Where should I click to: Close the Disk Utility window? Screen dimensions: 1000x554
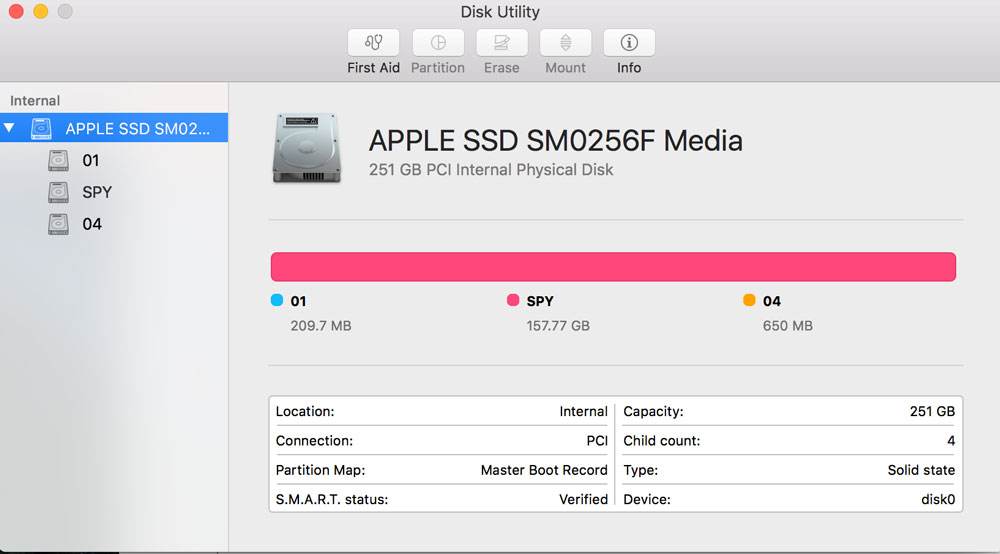[x=16, y=11]
